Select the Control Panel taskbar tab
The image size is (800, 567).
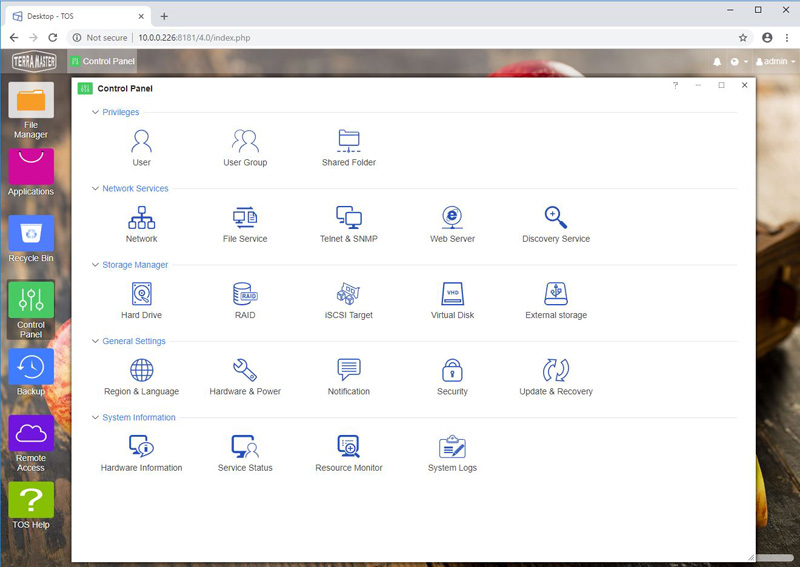103,61
